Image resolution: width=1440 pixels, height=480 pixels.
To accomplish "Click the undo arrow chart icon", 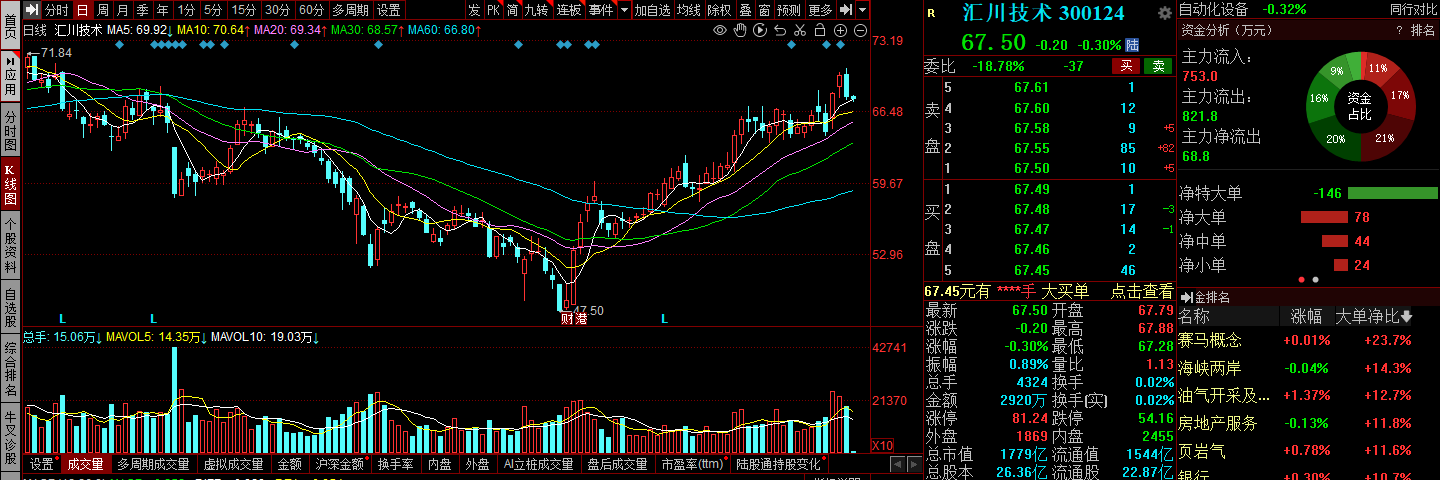I will click(779, 31).
